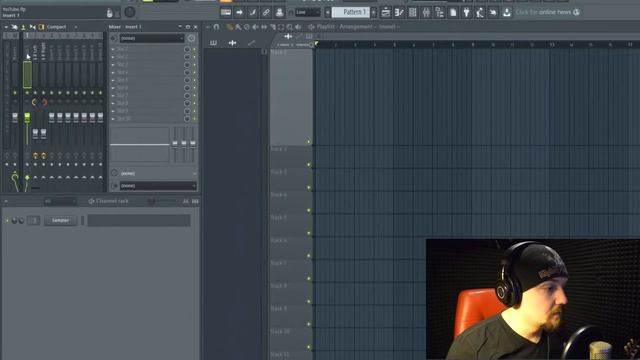Select the playlist Mute tool
The width and height of the screenshot is (640, 360).
256,27
